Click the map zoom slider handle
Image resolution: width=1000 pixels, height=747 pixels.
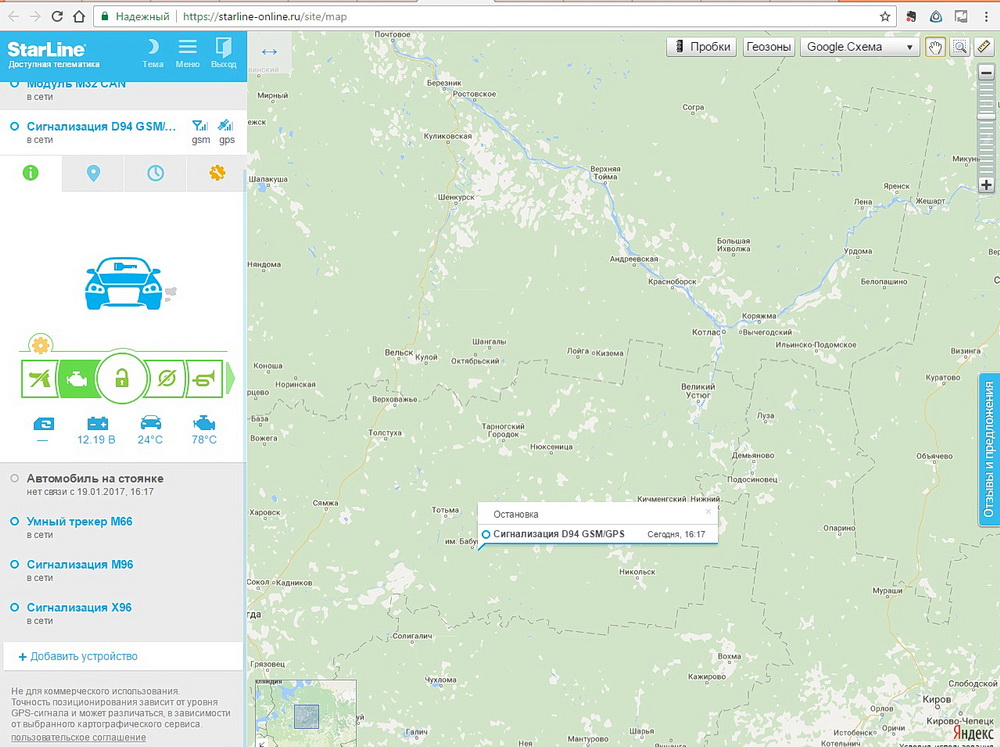pyautogui.click(x=986, y=116)
